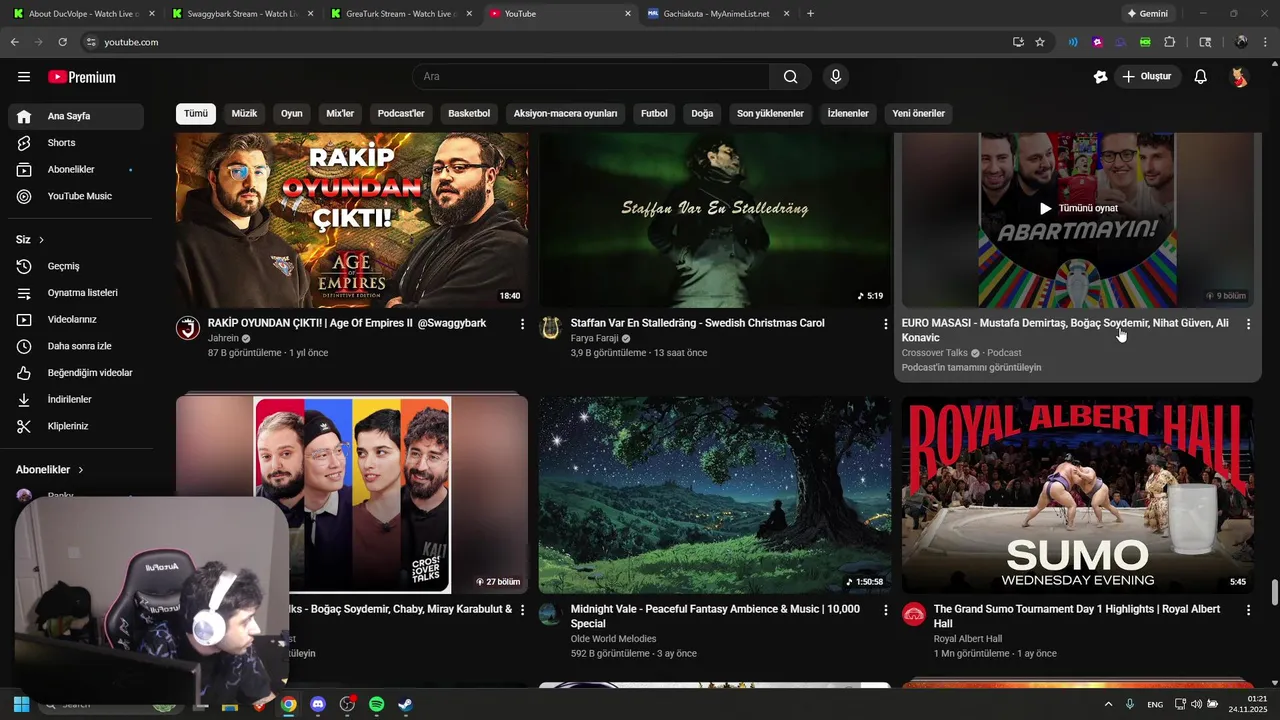
Task: Click the YouTube Premium logo
Action: [82, 77]
